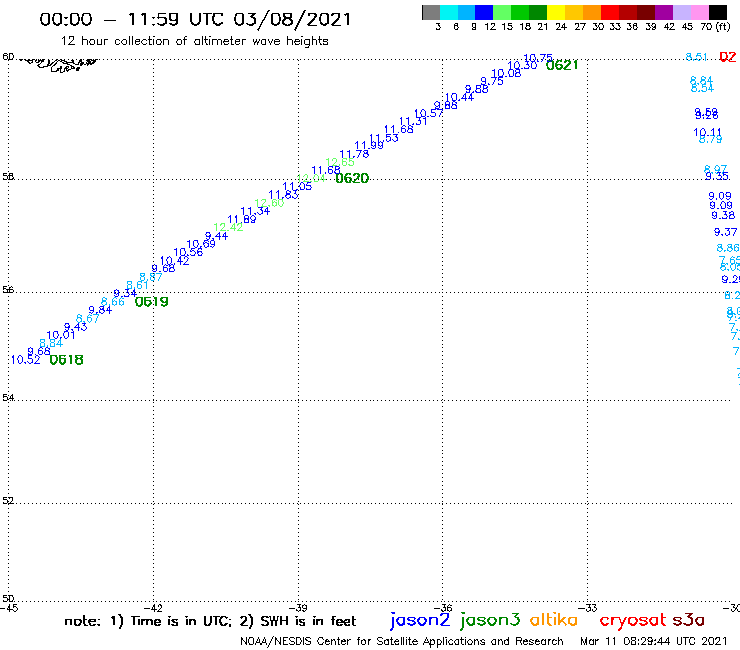Screen dimensions: 740x650
Task: Click the 9.84 wave height value
Action: click(100, 310)
